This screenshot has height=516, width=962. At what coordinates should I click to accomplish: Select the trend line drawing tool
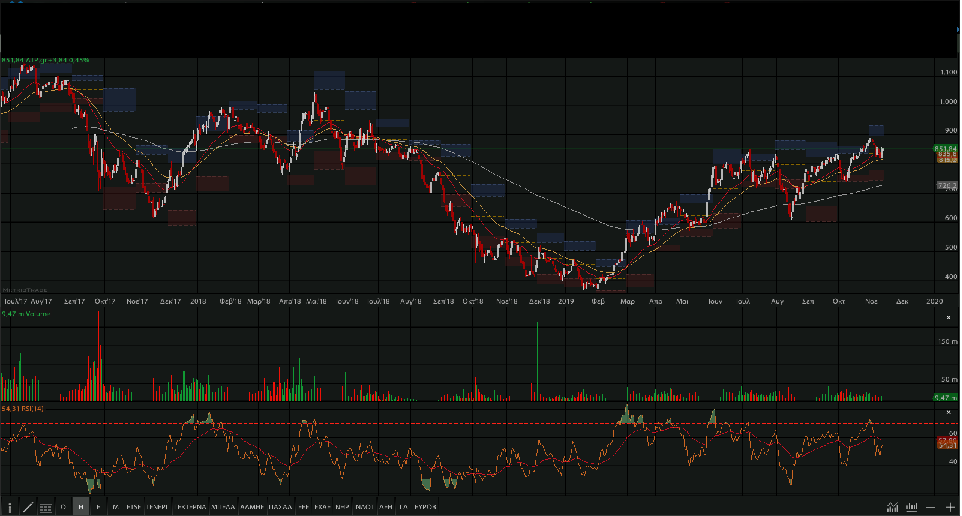pyautogui.click(x=28, y=507)
